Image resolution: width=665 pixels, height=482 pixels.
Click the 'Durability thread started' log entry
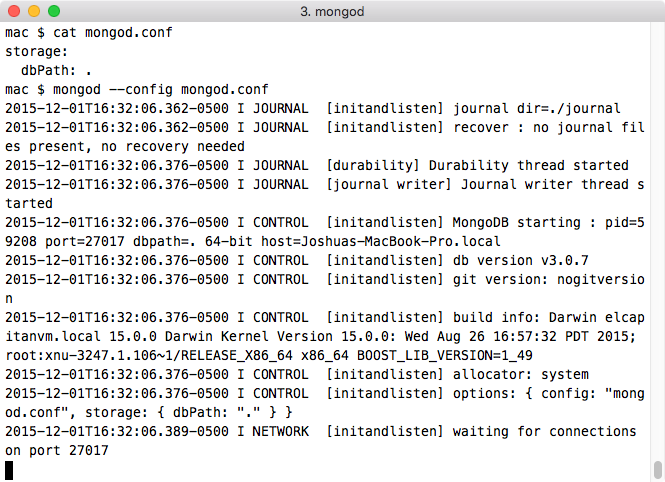coord(528,165)
